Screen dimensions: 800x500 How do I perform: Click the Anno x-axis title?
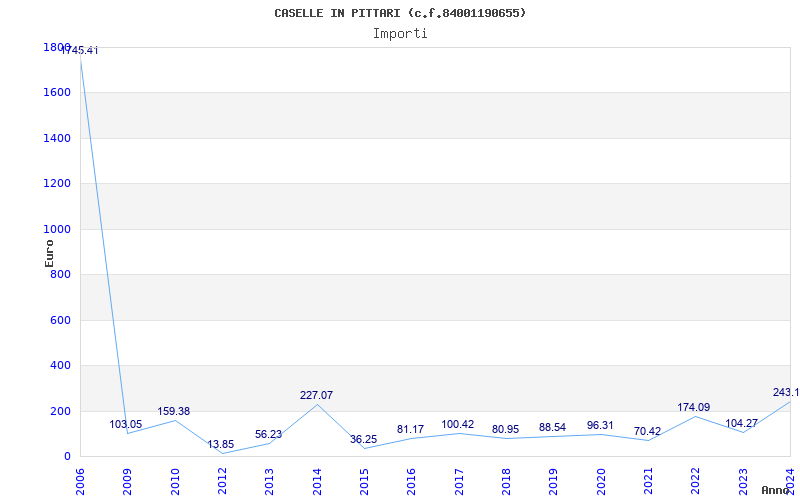(x=776, y=490)
